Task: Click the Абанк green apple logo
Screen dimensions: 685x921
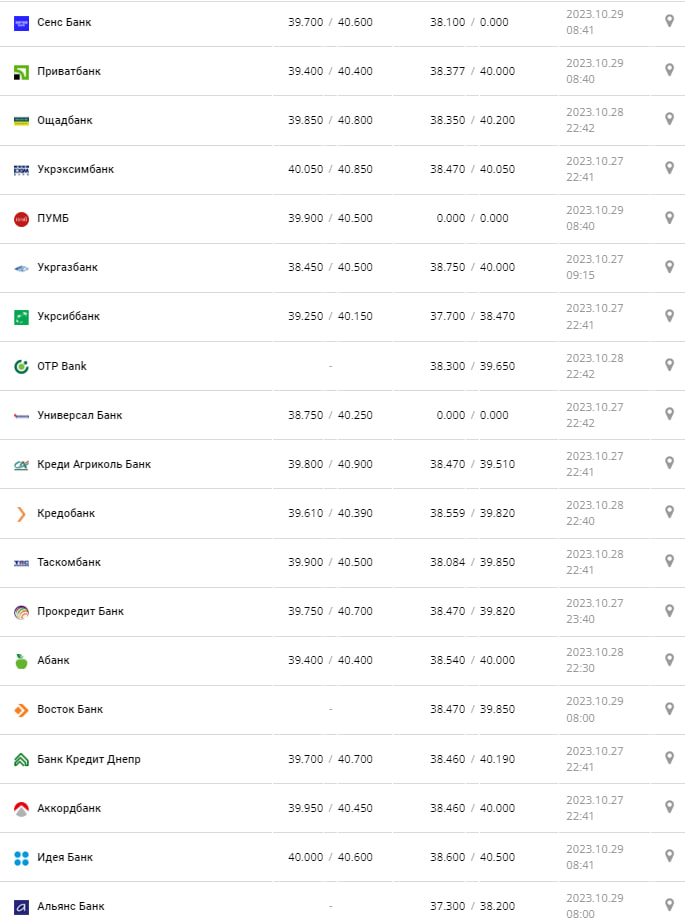Action: (x=21, y=661)
